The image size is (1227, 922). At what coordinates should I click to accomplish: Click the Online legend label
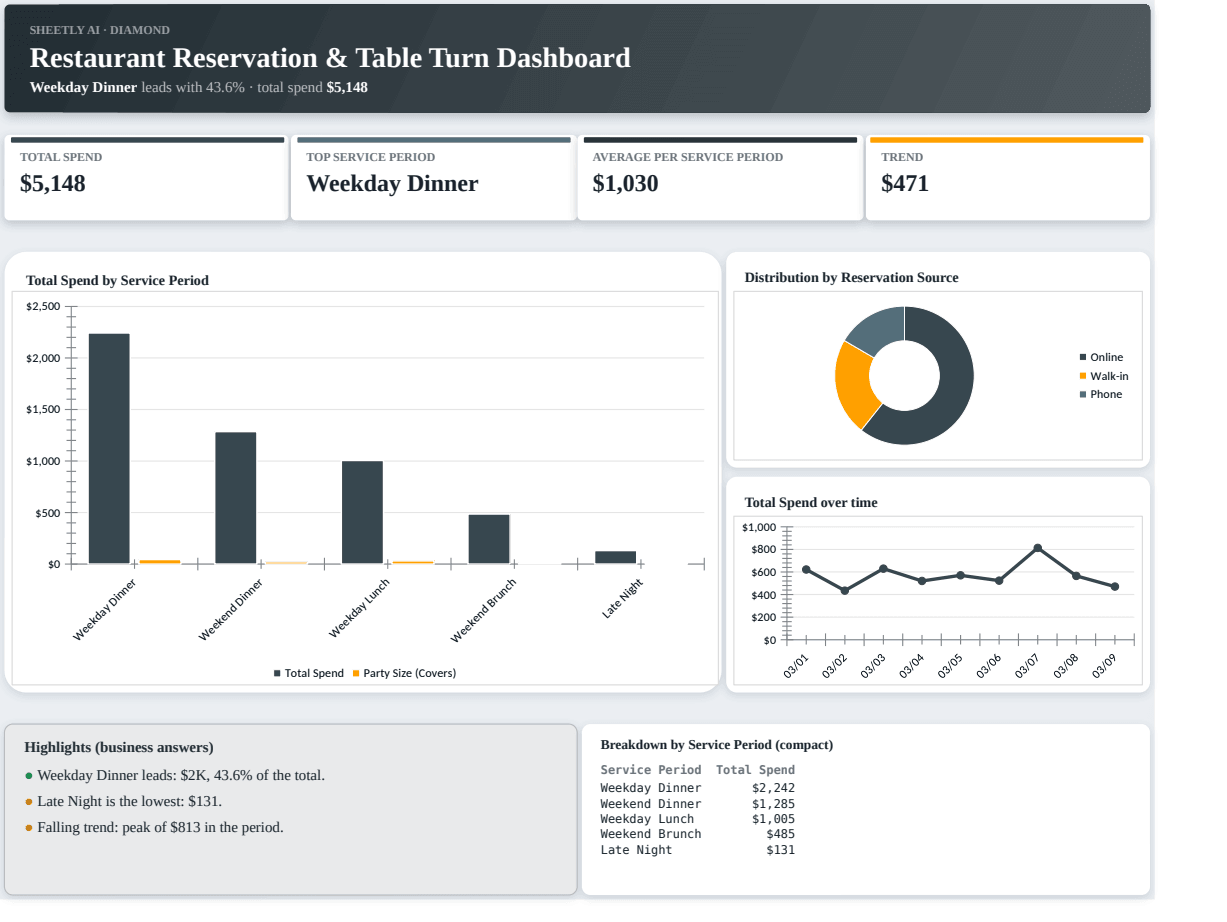pos(1107,357)
